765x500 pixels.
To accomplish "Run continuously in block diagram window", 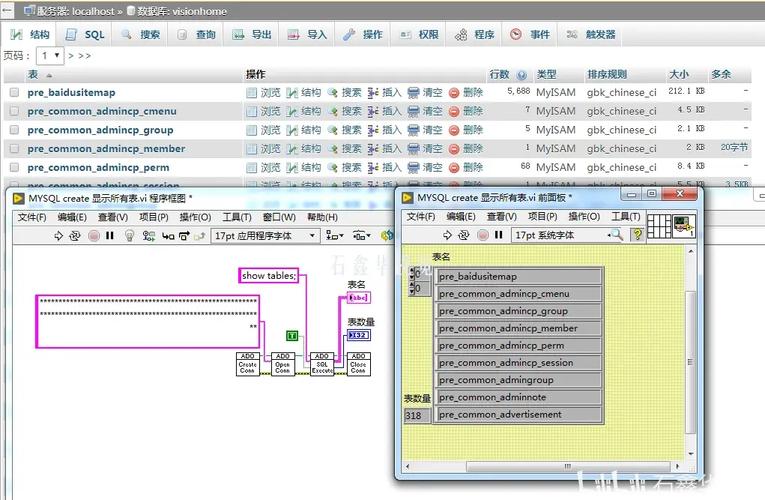I will (75, 236).
